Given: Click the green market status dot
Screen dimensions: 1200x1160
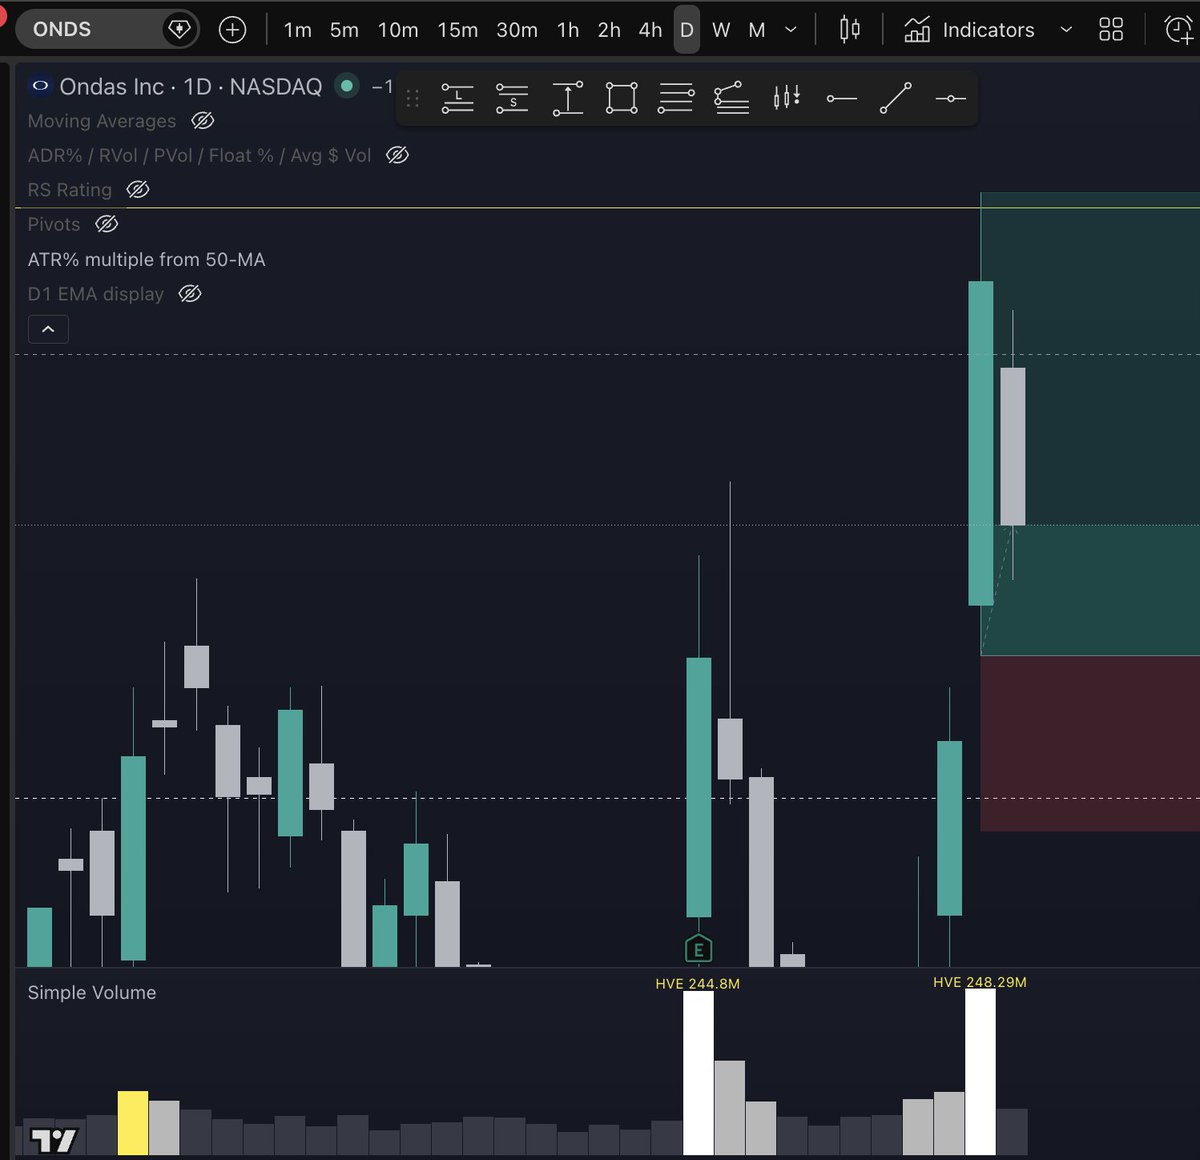Looking at the screenshot, I should tap(347, 86).
